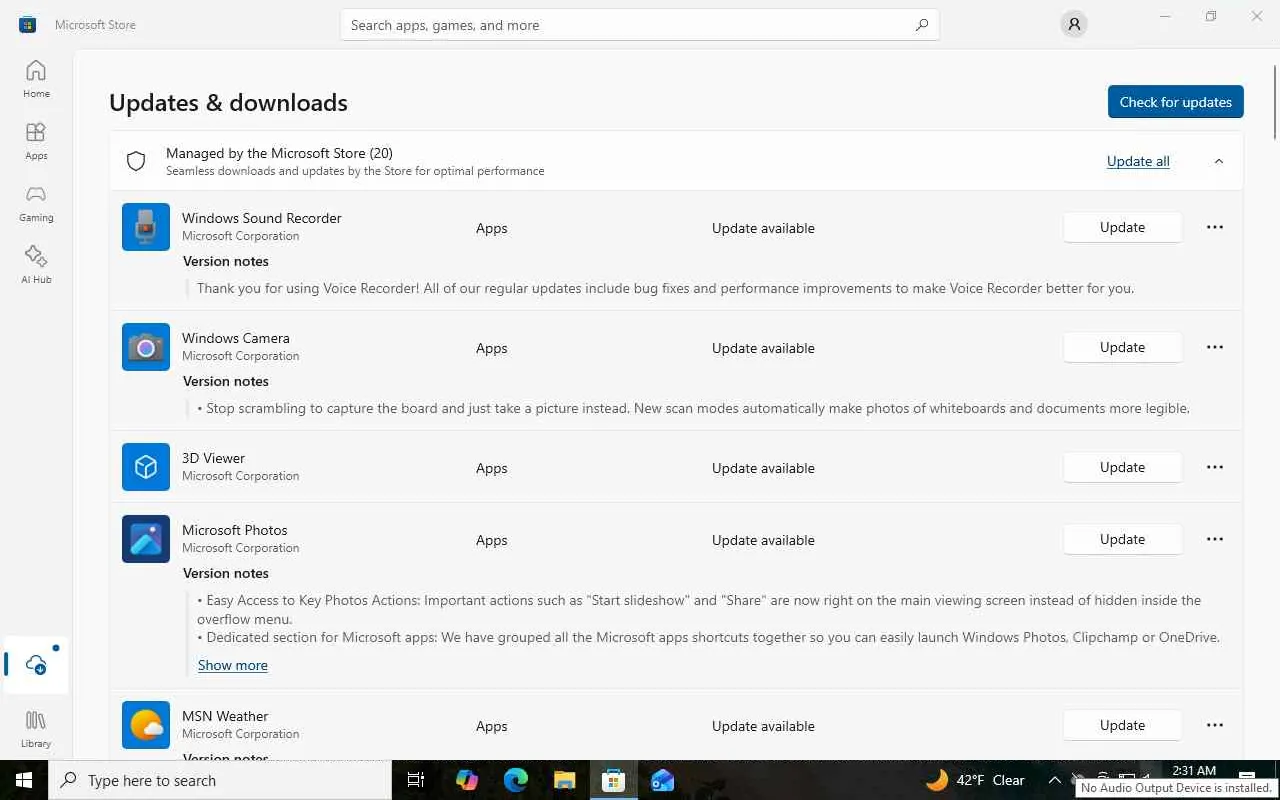Screen dimensions: 1280x800
Task: Click the shield icon beside Managed by Microsoft Store
Action: click(136, 161)
